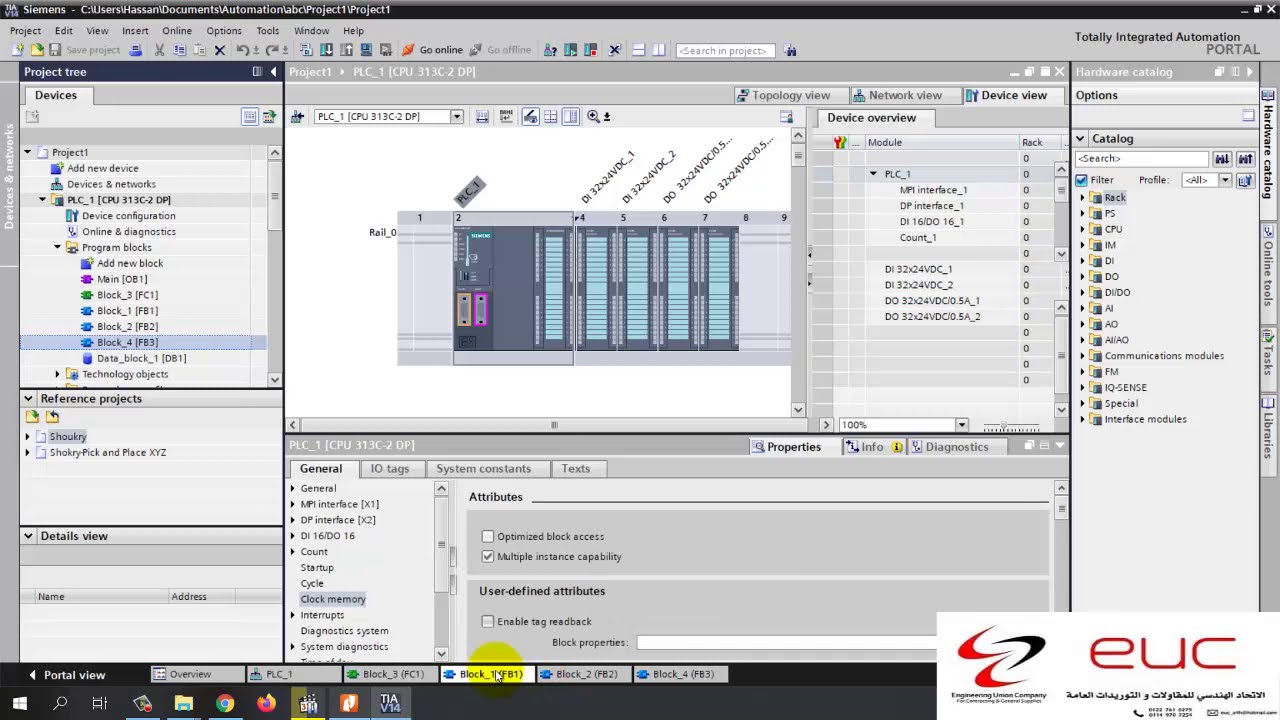Click the Undo arrow icon
Screen dimensions: 1280x720
[242, 50]
